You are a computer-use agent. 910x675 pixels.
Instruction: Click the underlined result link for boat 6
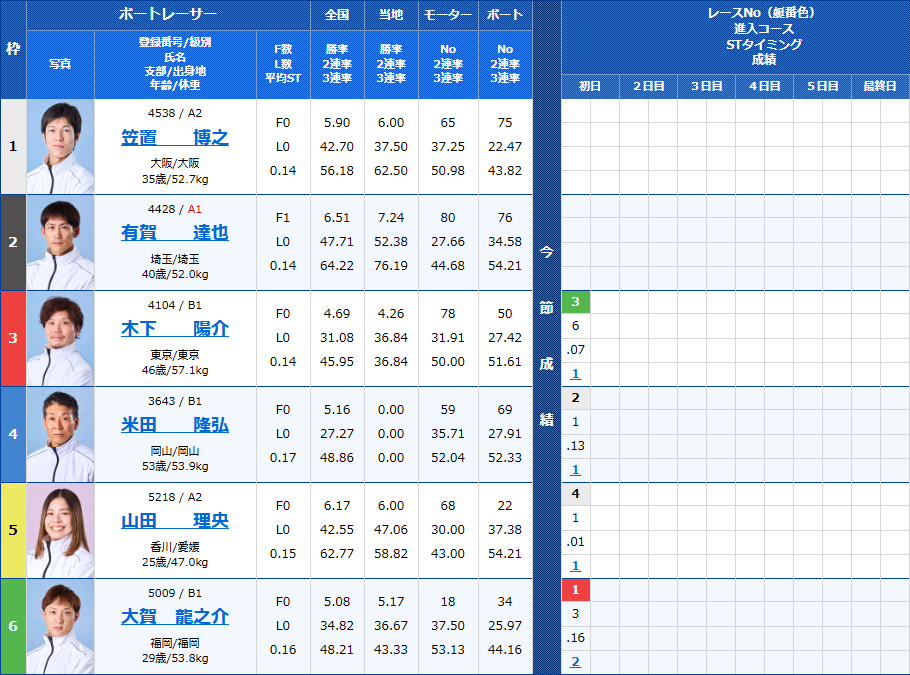(576, 661)
